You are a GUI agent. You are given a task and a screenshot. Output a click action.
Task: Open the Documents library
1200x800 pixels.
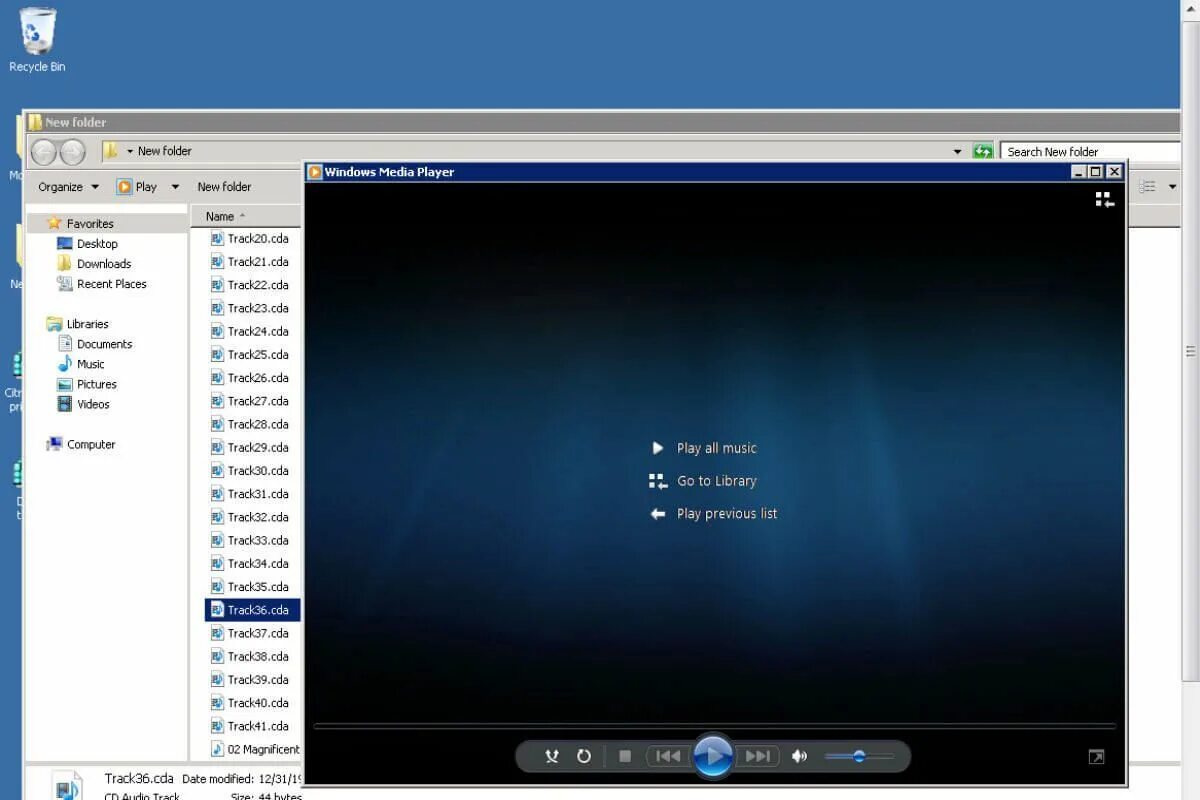94,344
